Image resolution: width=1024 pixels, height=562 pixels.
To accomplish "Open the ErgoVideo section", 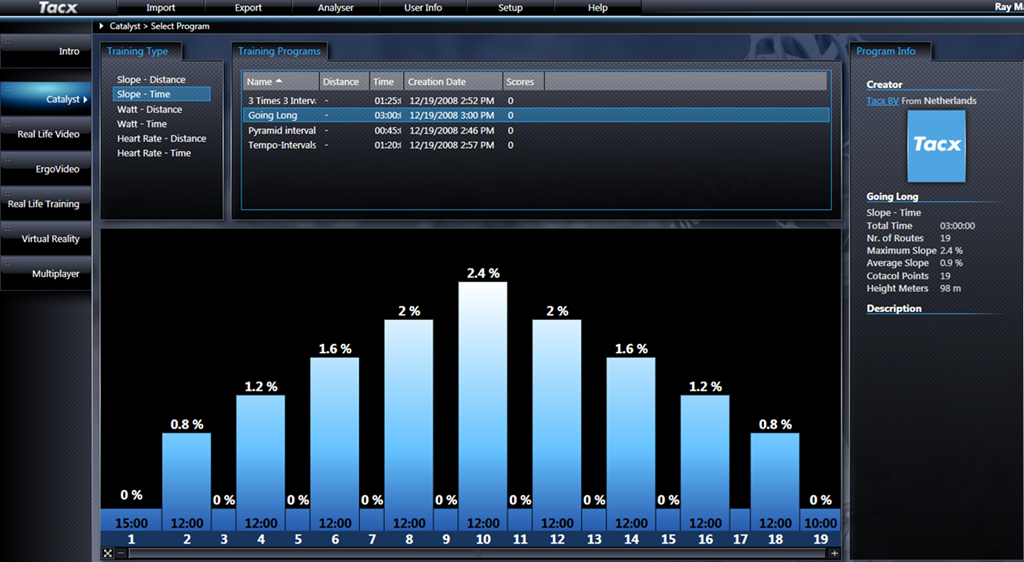I will (x=46, y=169).
